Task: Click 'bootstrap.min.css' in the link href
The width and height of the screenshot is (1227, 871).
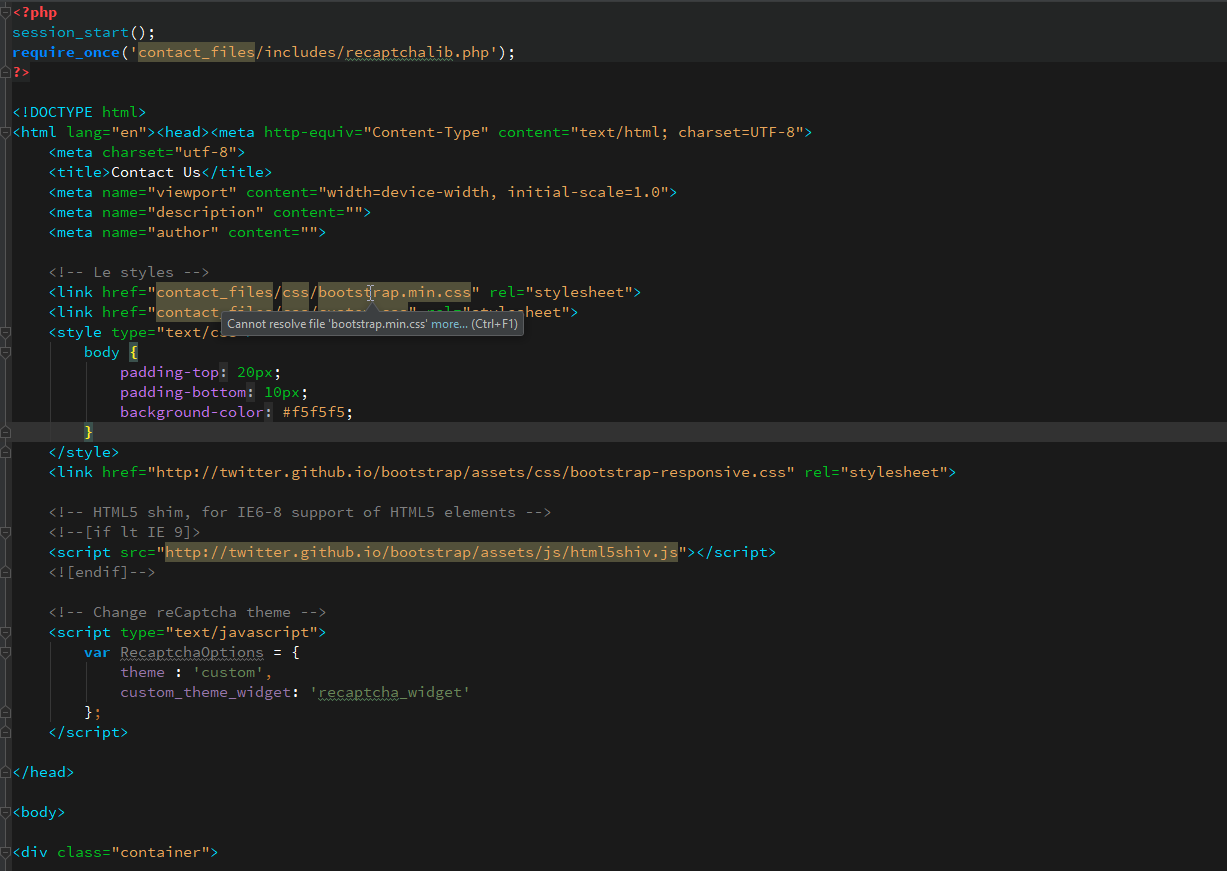Action: (x=394, y=292)
